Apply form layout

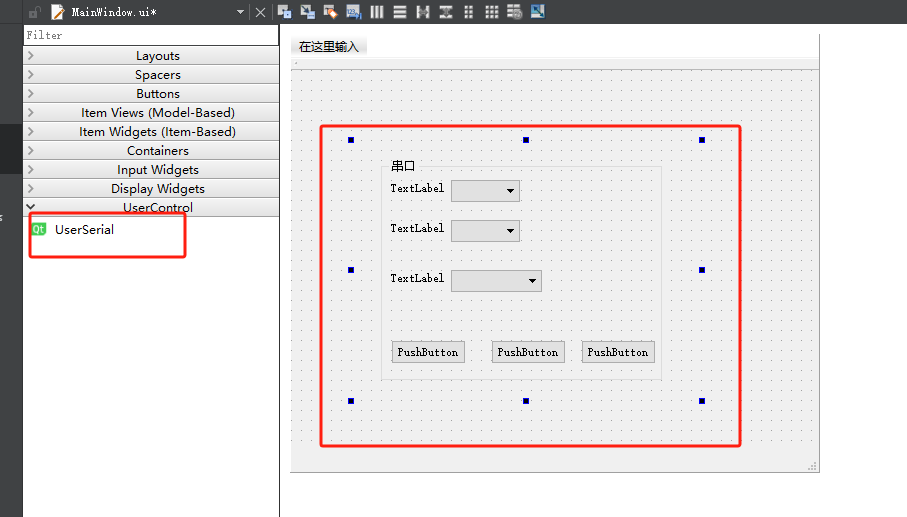point(469,12)
